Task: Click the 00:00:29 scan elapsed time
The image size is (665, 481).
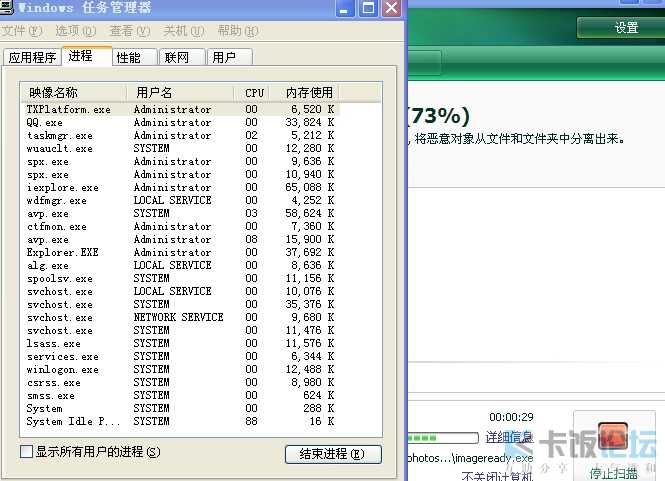Action: pyautogui.click(x=511, y=417)
